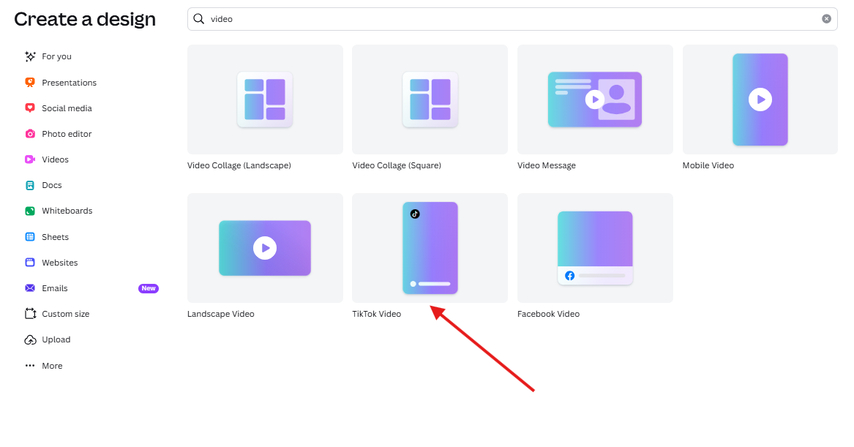Clear the search field with the X

[x=826, y=19]
